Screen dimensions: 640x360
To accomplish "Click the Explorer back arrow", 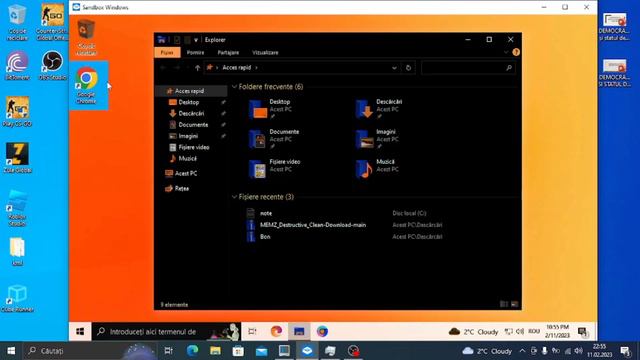I will [x=163, y=68].
